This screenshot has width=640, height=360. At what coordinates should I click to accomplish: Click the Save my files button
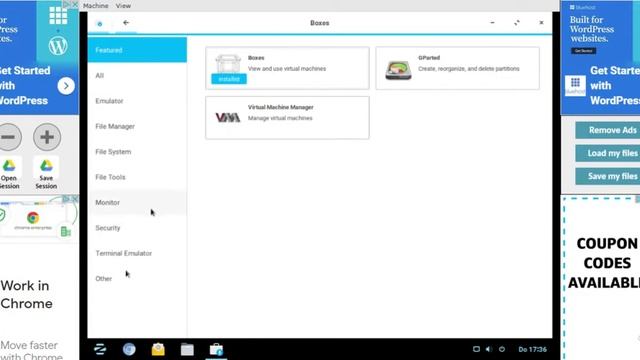tap(608, 176)
